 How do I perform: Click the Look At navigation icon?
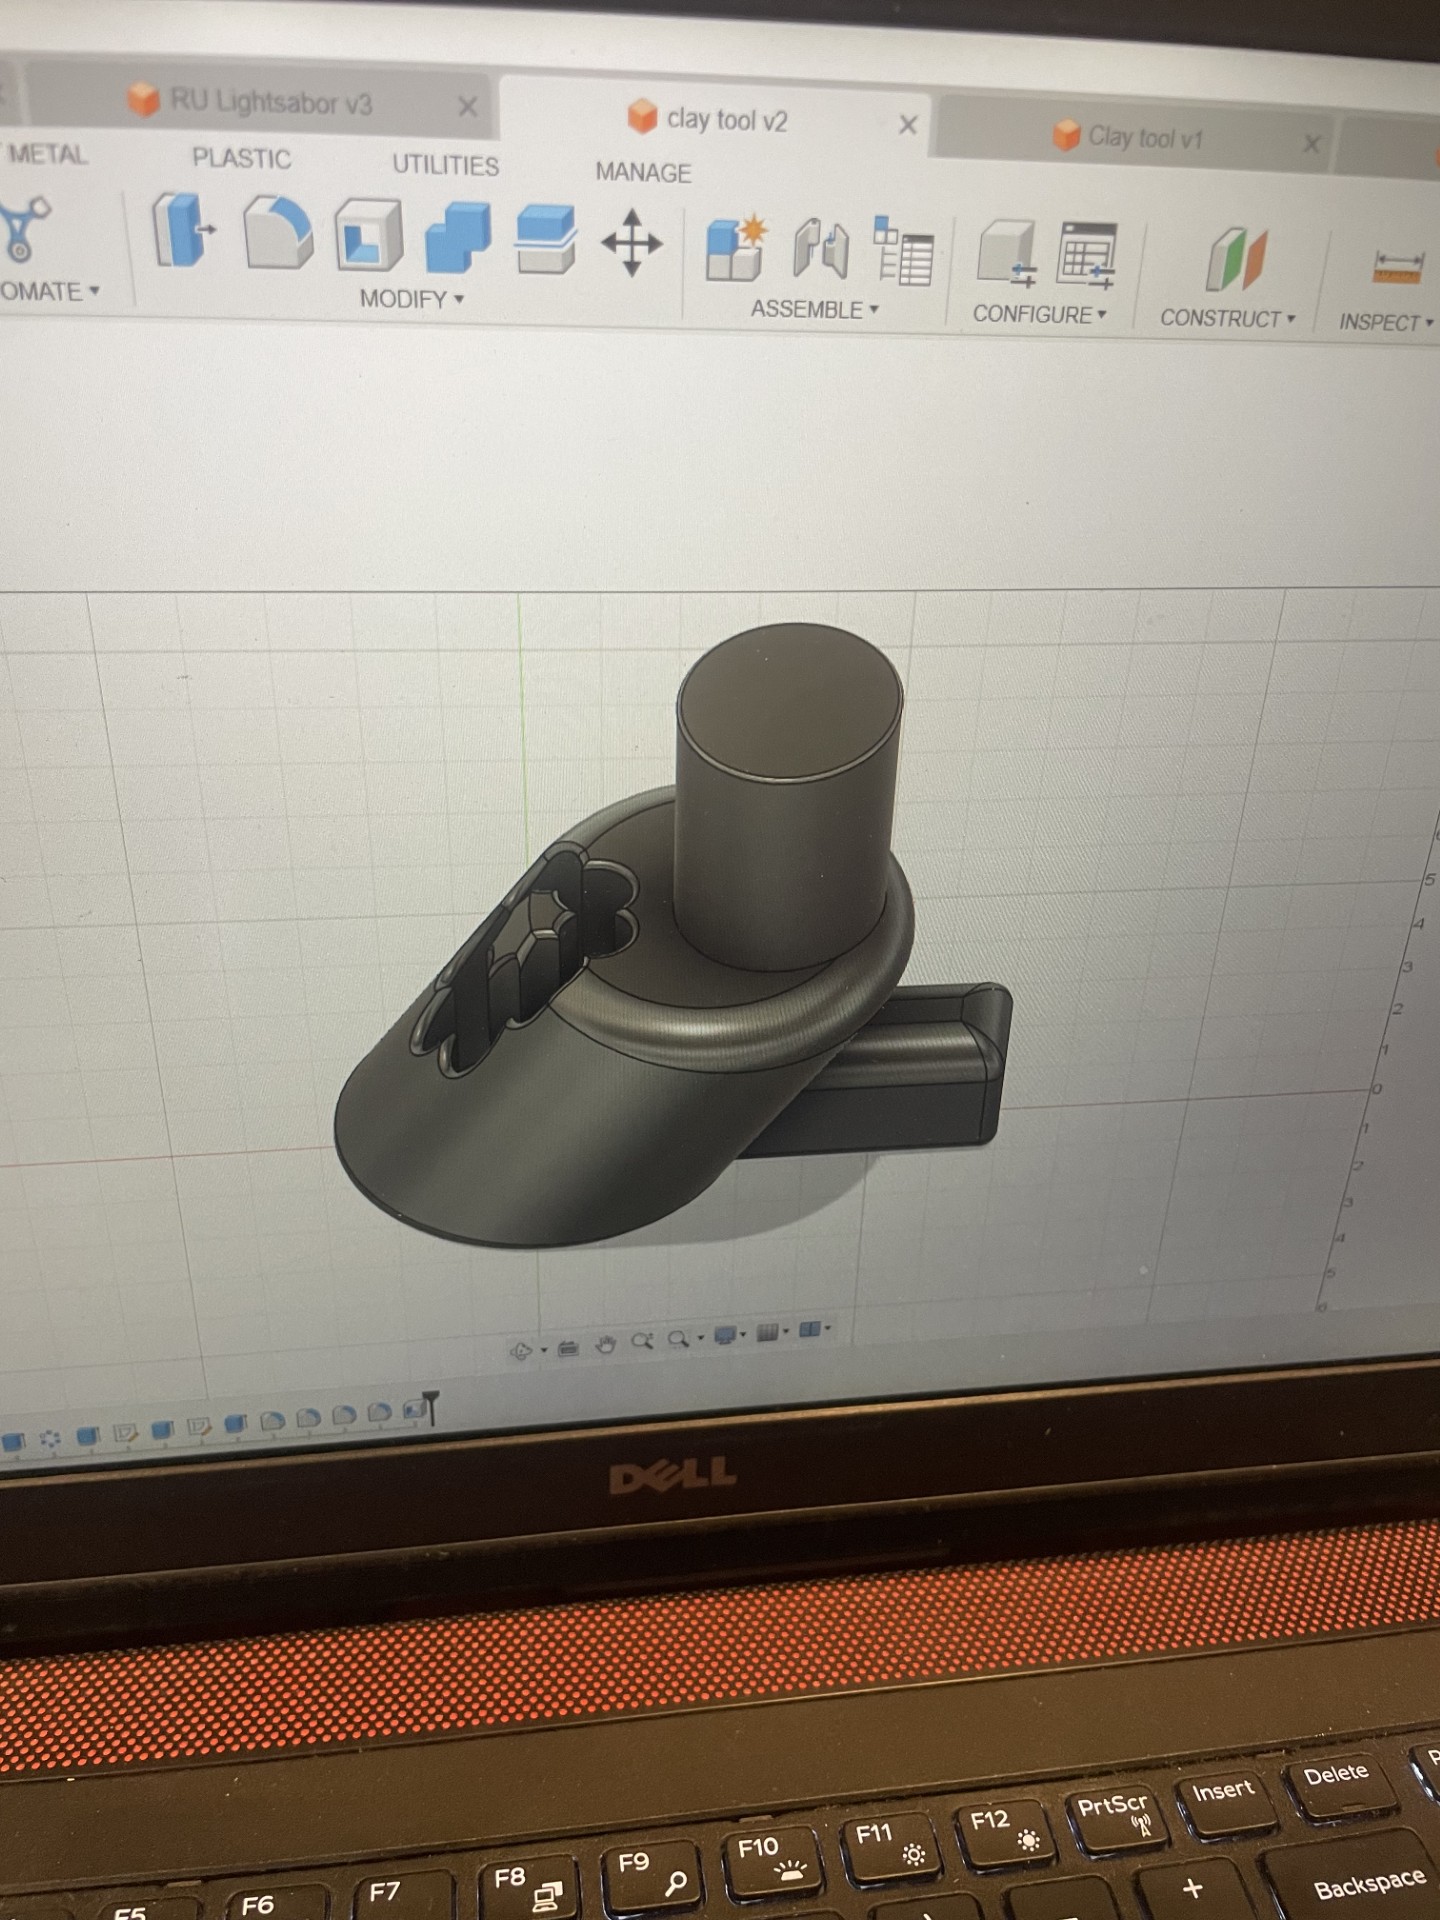coord(568,1348)
